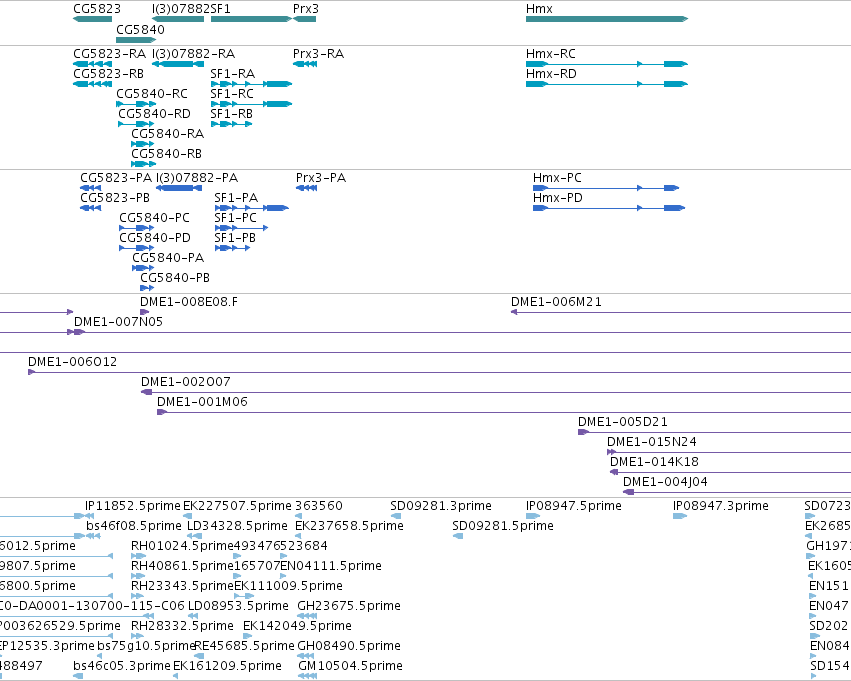Click the CG5823 gene label
Screen dimensions: 851x681
97,9
